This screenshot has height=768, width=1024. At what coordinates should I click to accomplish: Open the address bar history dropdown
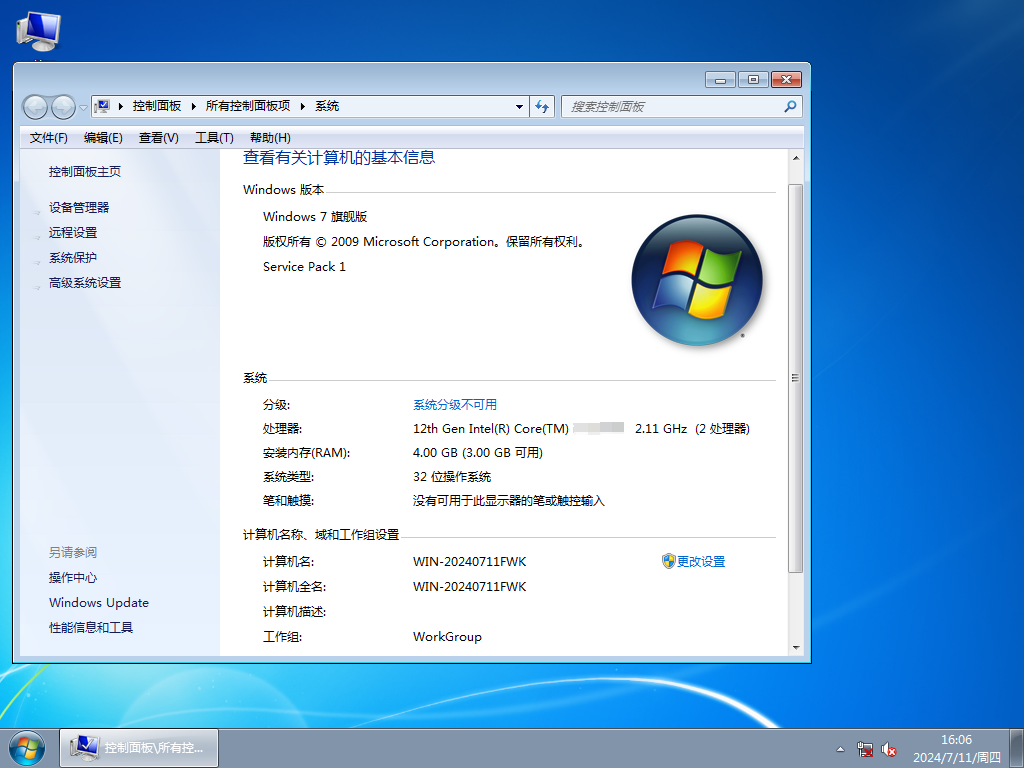coord(519,106)
